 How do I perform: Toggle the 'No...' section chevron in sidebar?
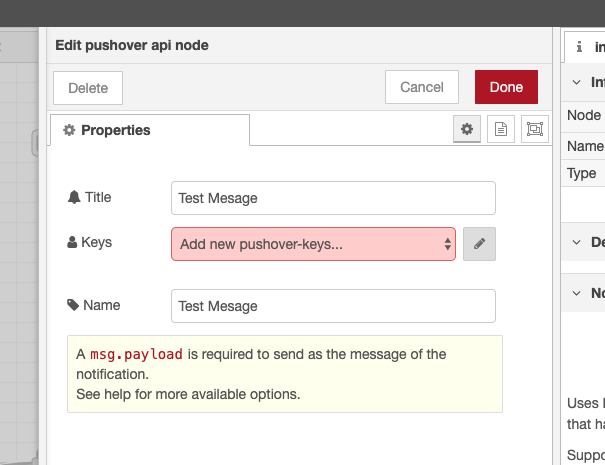click(577, 293)
